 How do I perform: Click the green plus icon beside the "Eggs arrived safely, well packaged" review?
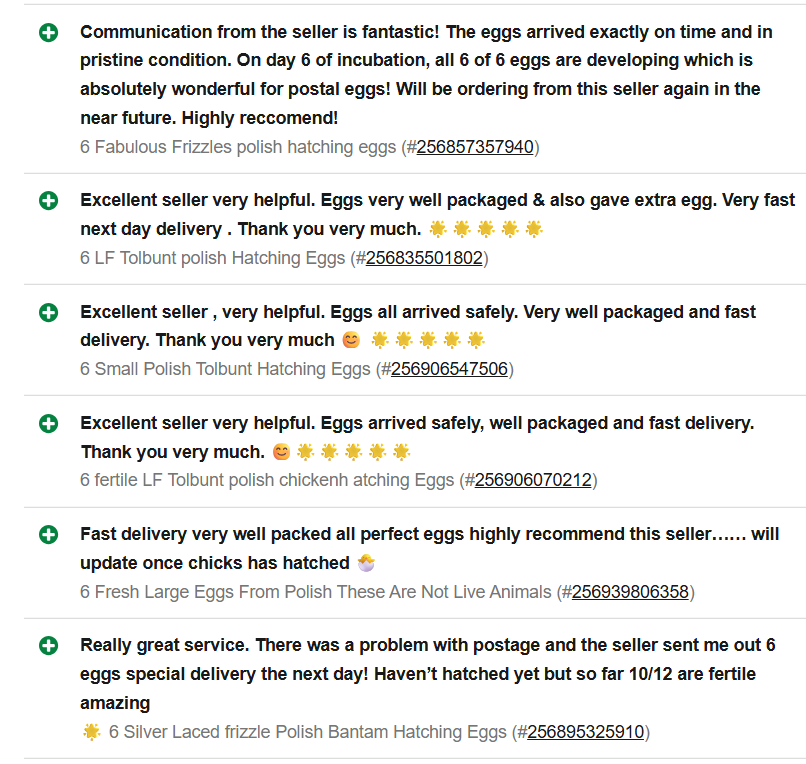coord(48,424)
